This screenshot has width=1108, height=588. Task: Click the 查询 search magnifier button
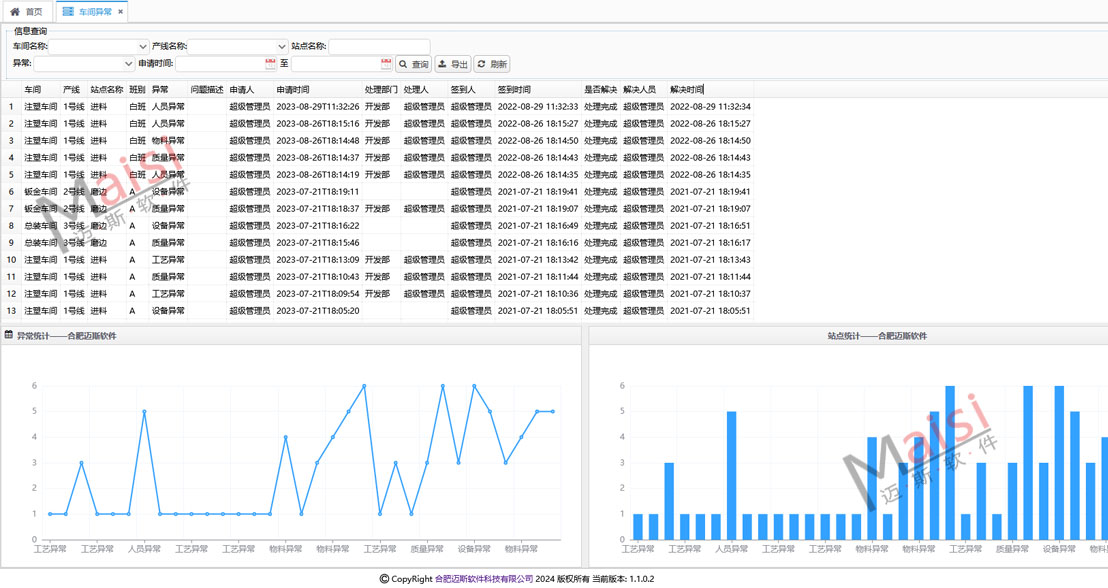pyautogui.click(x=413, y=64)
